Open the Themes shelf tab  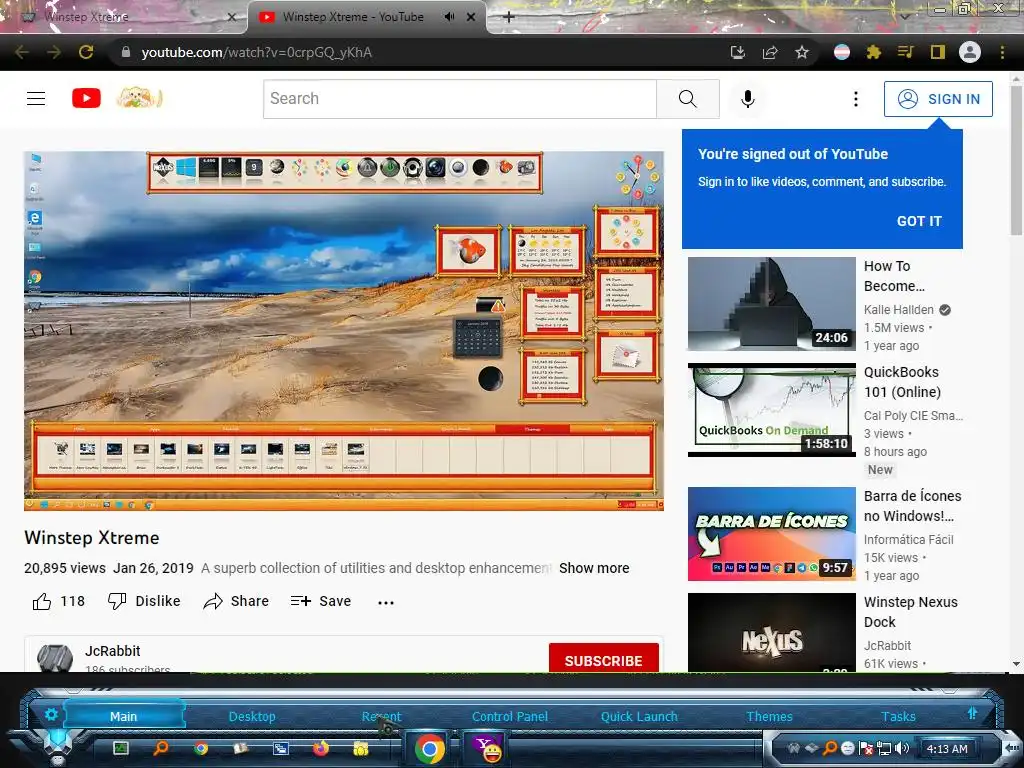769,716
